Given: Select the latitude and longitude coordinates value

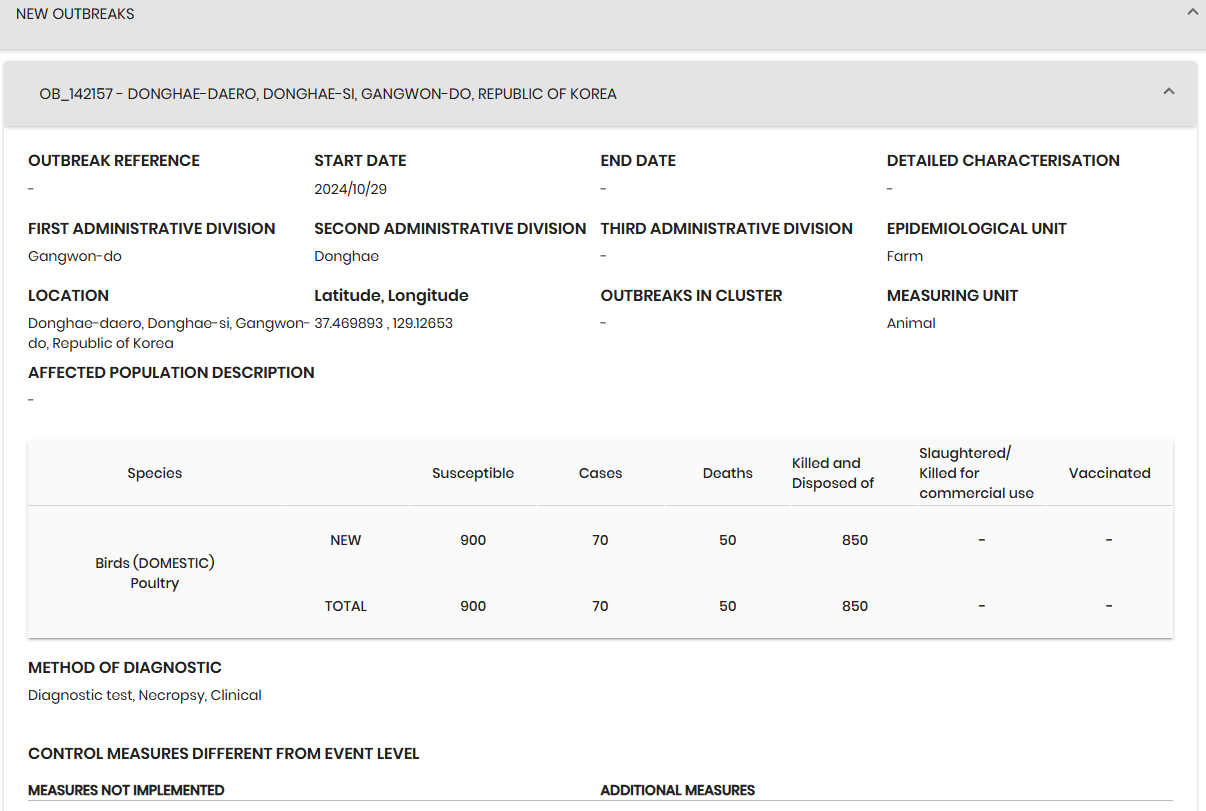Looking at the screenshot, I should pyautogui.click(x=383, y=323).
